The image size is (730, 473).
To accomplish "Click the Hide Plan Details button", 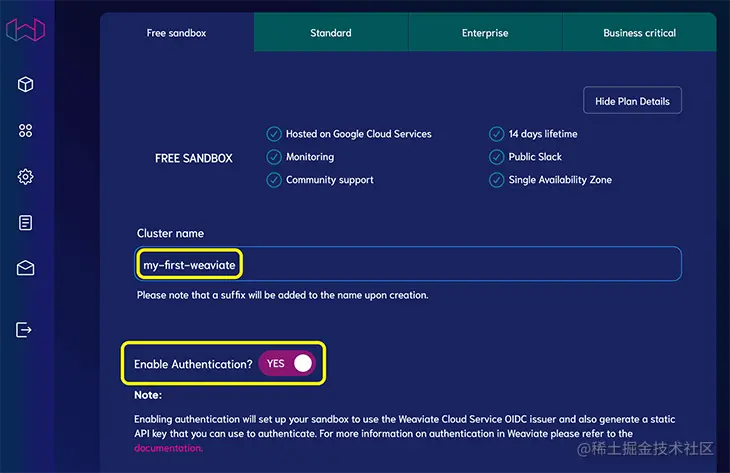I will pyautogui.click(x=632, y=101).
